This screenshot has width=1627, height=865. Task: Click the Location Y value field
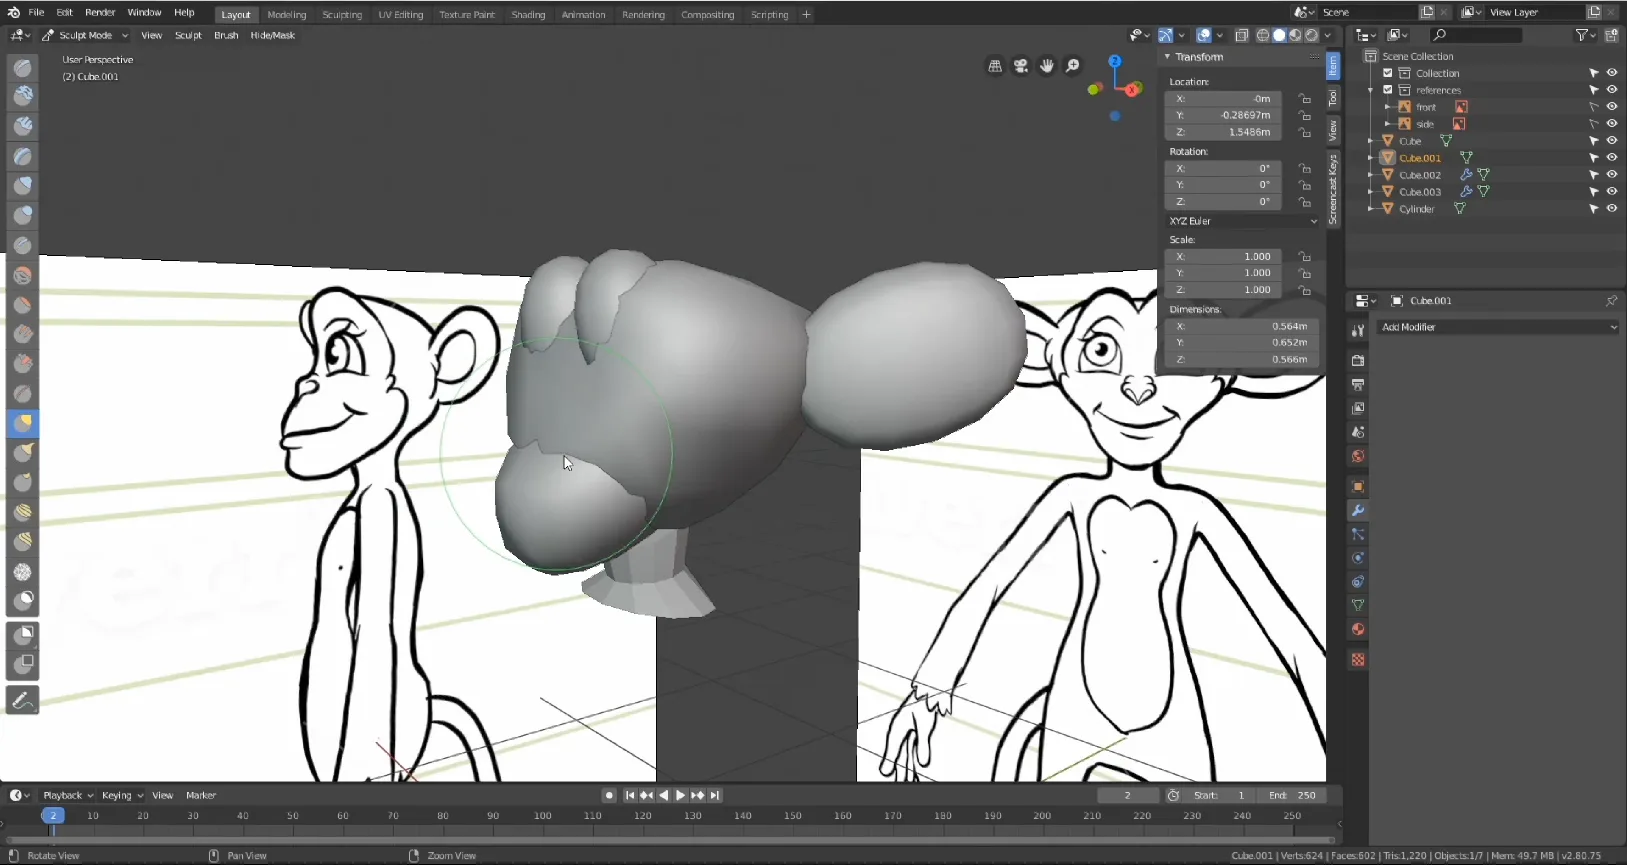pyautogui.click(x=1222, y=115)
